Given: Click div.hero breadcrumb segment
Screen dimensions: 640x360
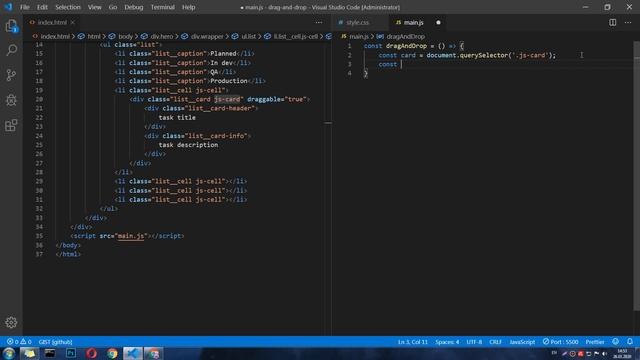Looking at the screenshot, I should 162,36.
